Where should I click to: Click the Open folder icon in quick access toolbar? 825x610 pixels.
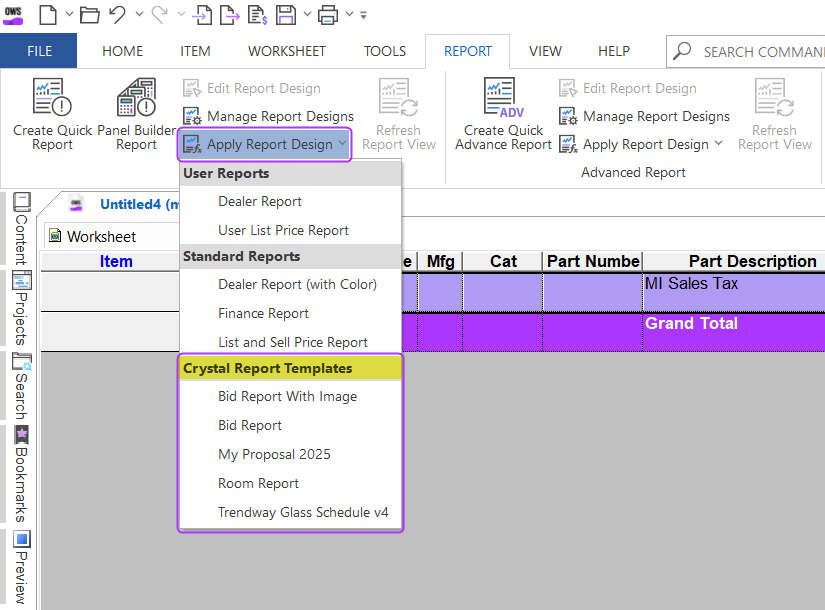point(89,15)
